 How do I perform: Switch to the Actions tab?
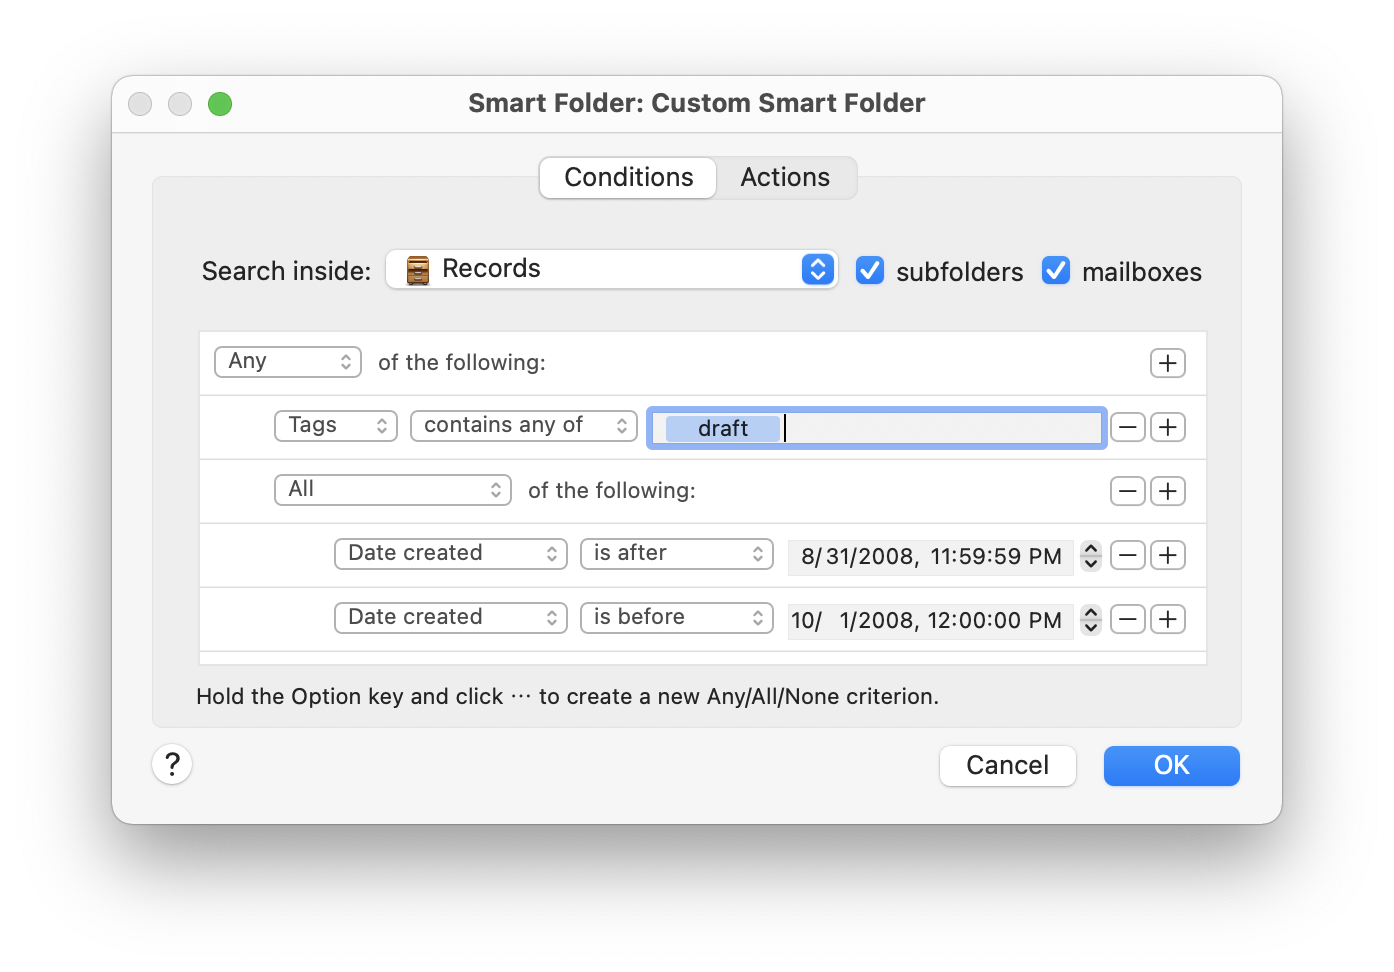click(785, 178)
